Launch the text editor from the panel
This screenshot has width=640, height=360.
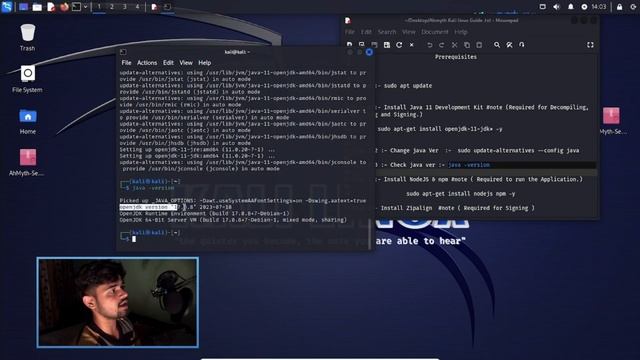[x=51, y=7]
